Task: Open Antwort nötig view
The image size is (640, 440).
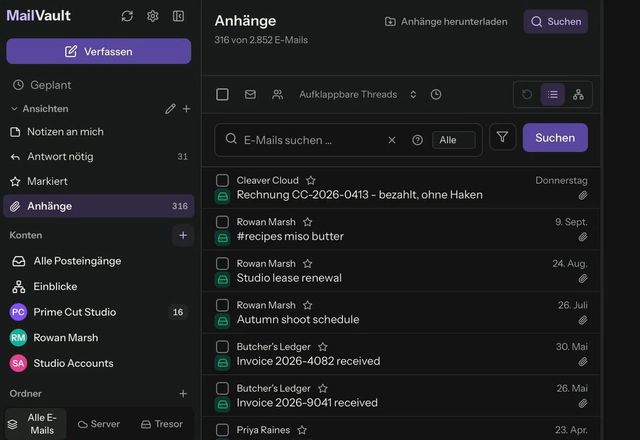Action: point(98,156)
